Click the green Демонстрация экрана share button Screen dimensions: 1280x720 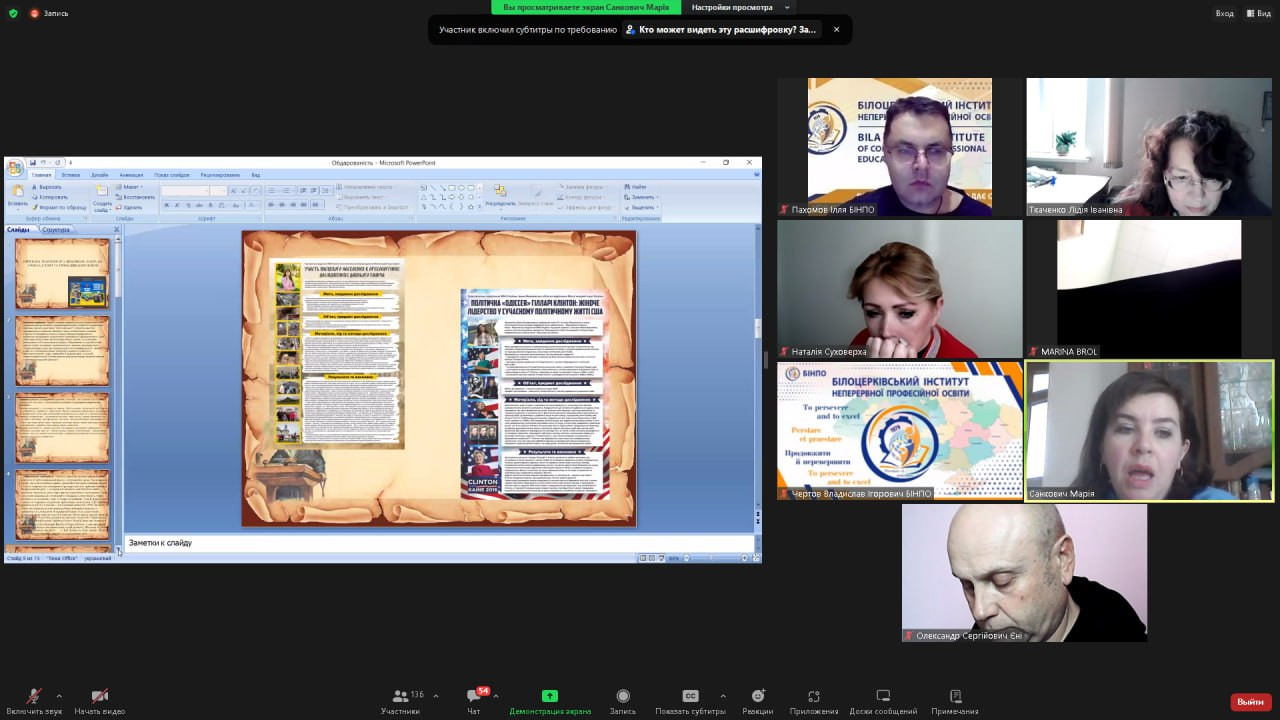pos(550,701)
